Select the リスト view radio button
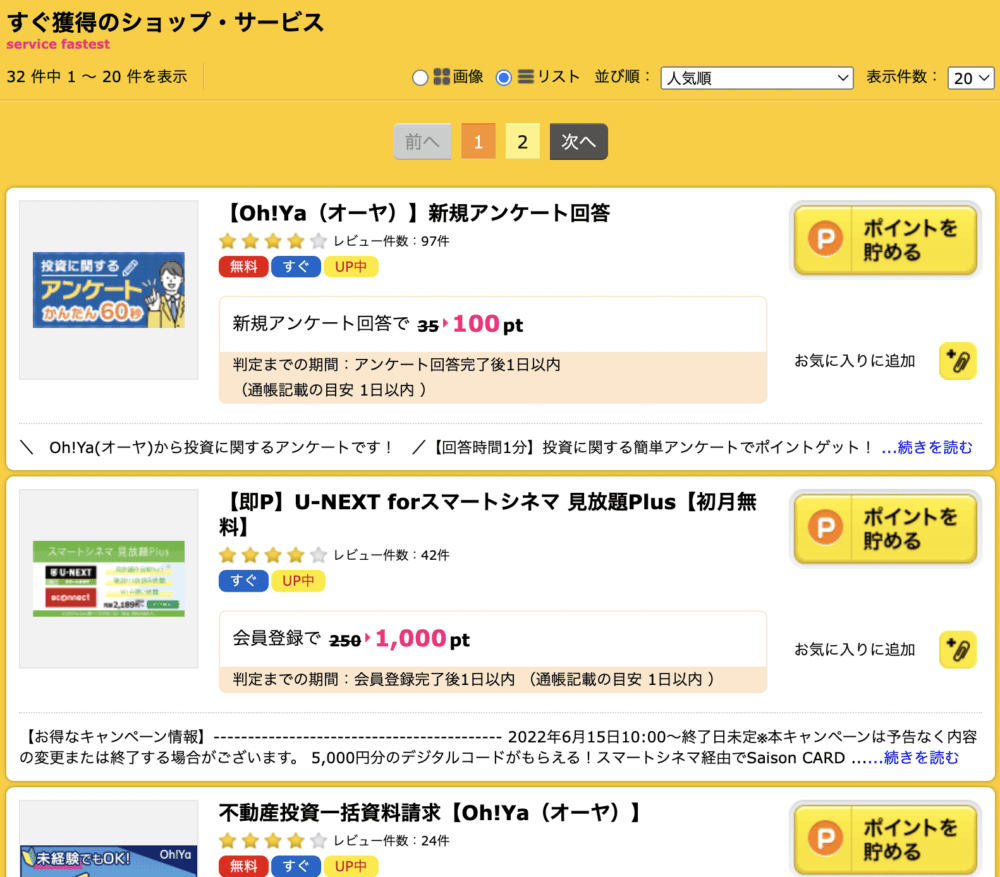Image resolution: width=1000 pixels, height=877 pixels. point(504,78)
